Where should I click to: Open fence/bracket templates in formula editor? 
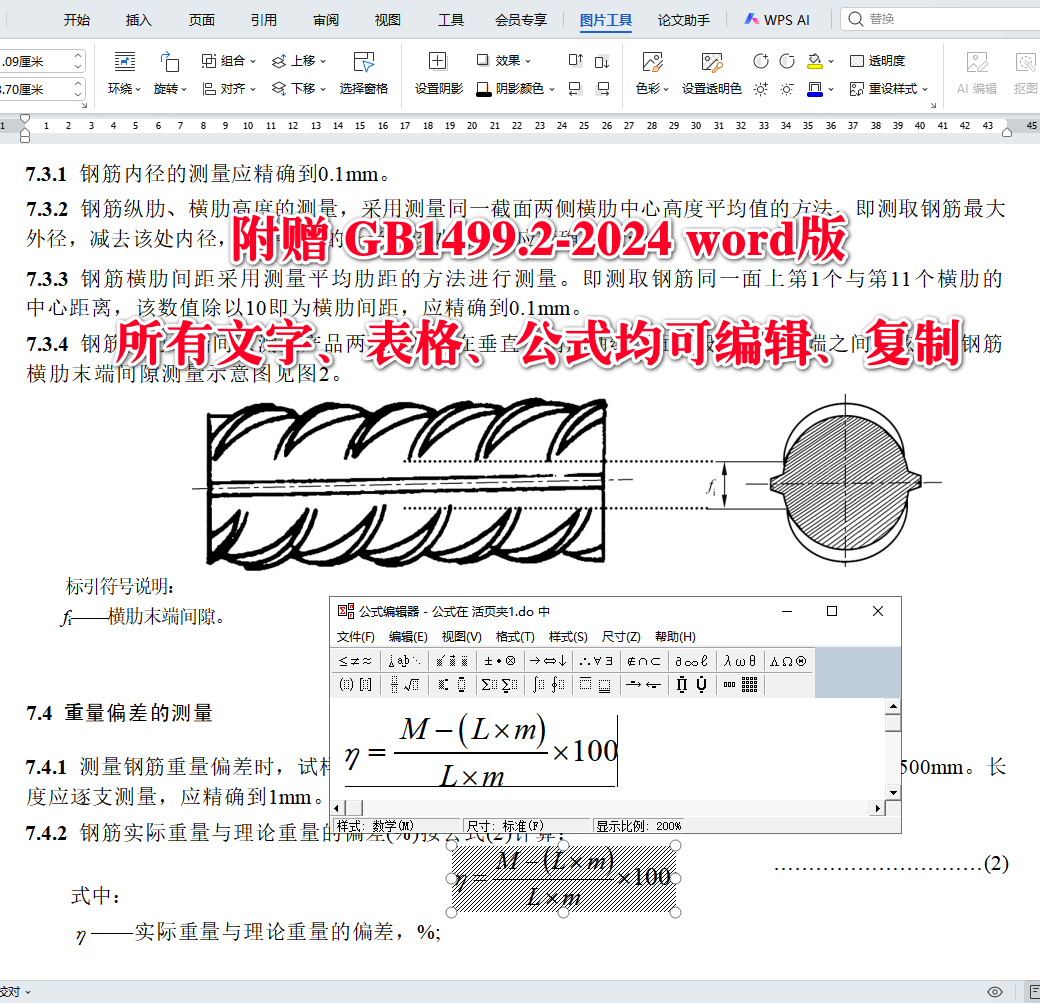[x=356, y=685]
